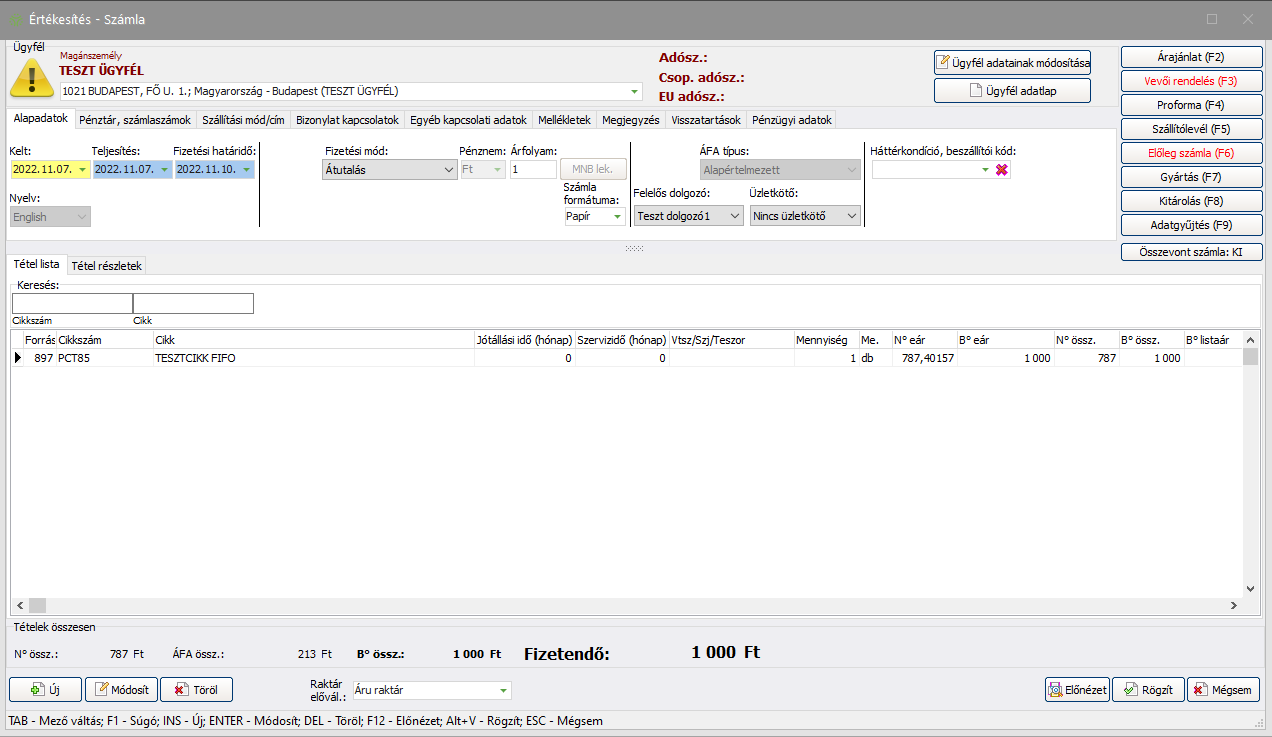Switch to Pénztár, számlaszámok tab

click(135, 120)
